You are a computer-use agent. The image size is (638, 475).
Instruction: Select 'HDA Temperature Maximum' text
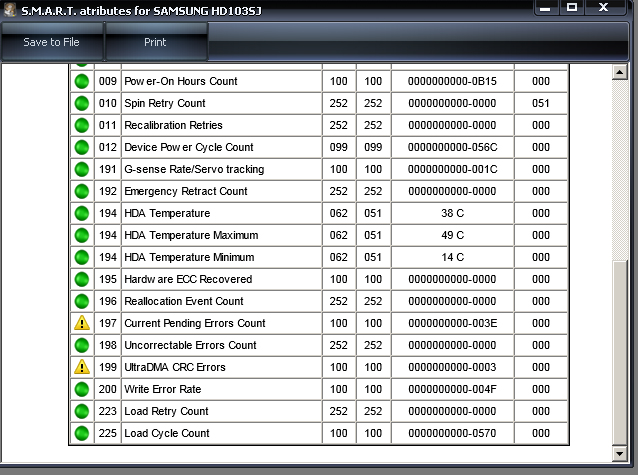coord(191,235)
